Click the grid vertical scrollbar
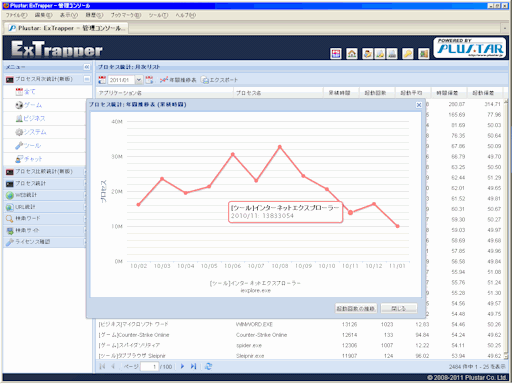 click(506, 228)
